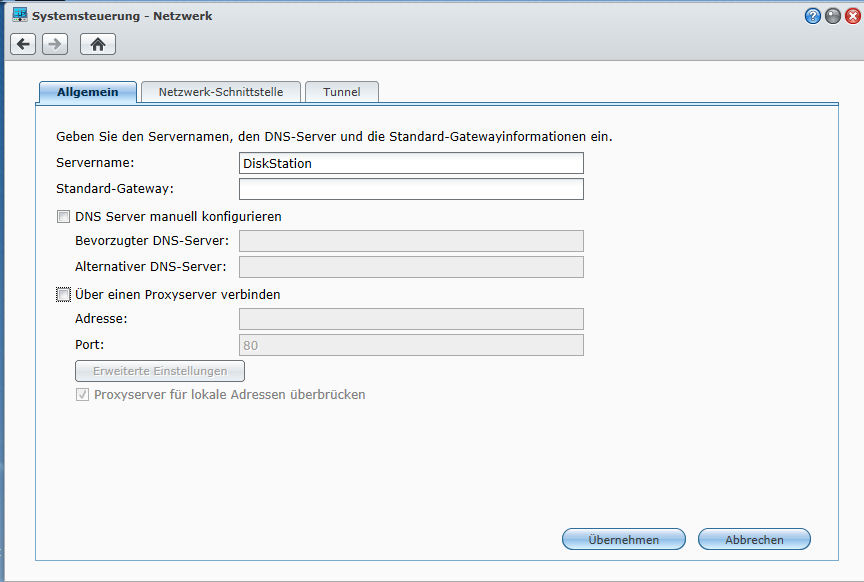
Task: Click the forward arrow navigation button
Action: click(x=55, y=44)
